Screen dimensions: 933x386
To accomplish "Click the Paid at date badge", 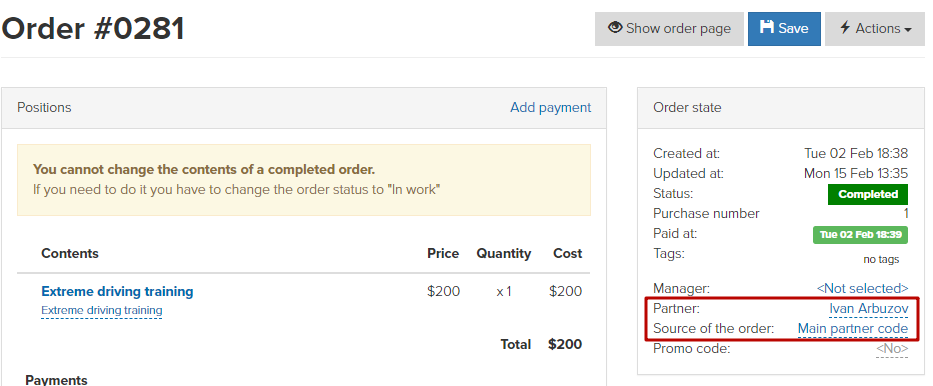I will click(x=860, y=234).
